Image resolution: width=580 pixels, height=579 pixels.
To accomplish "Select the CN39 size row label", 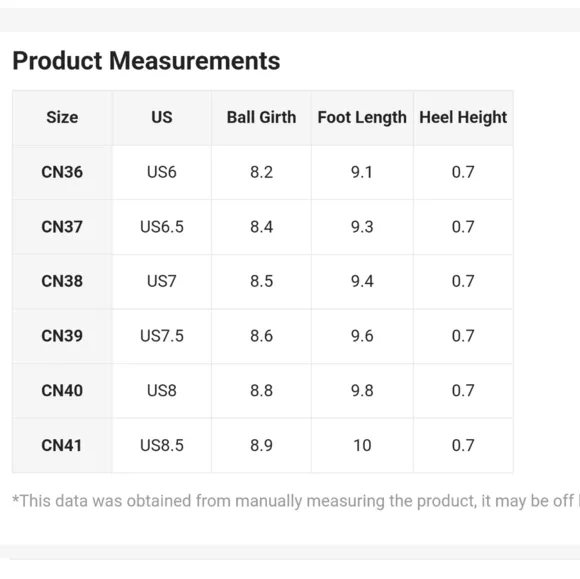I will (x=62, y=336).
